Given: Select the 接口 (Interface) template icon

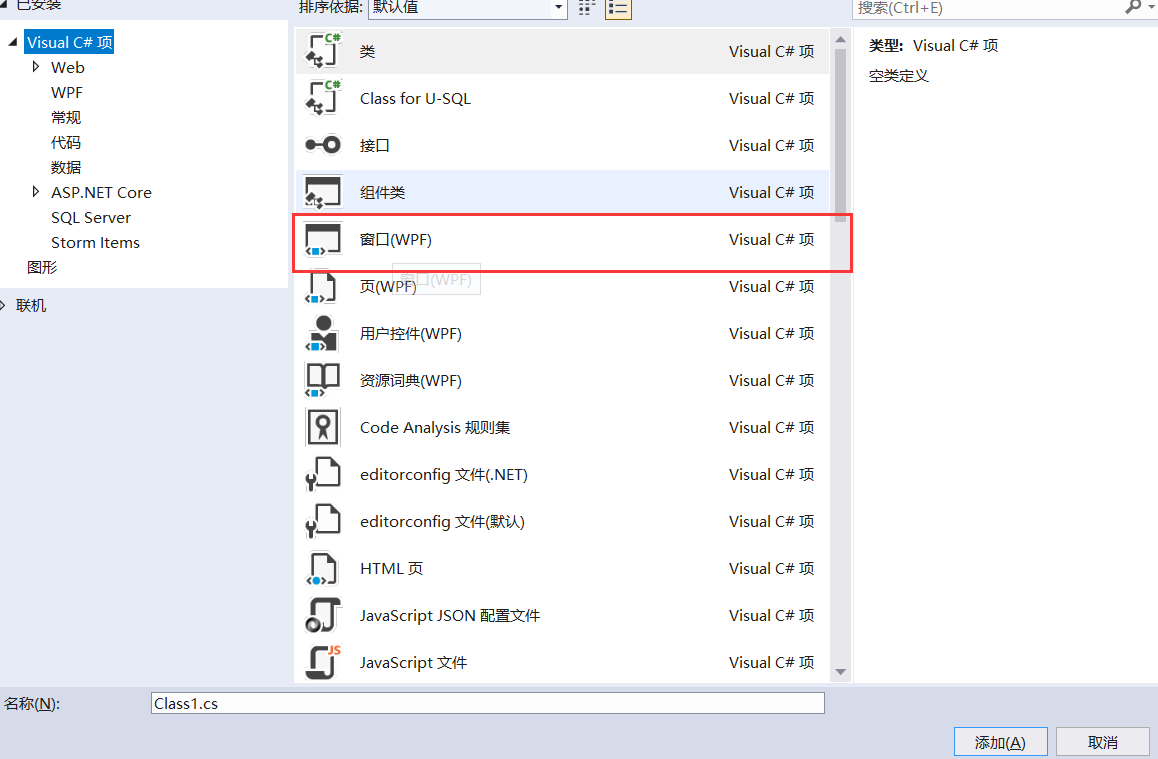Looking at the screenshot, I should click(x=322, y=145).
